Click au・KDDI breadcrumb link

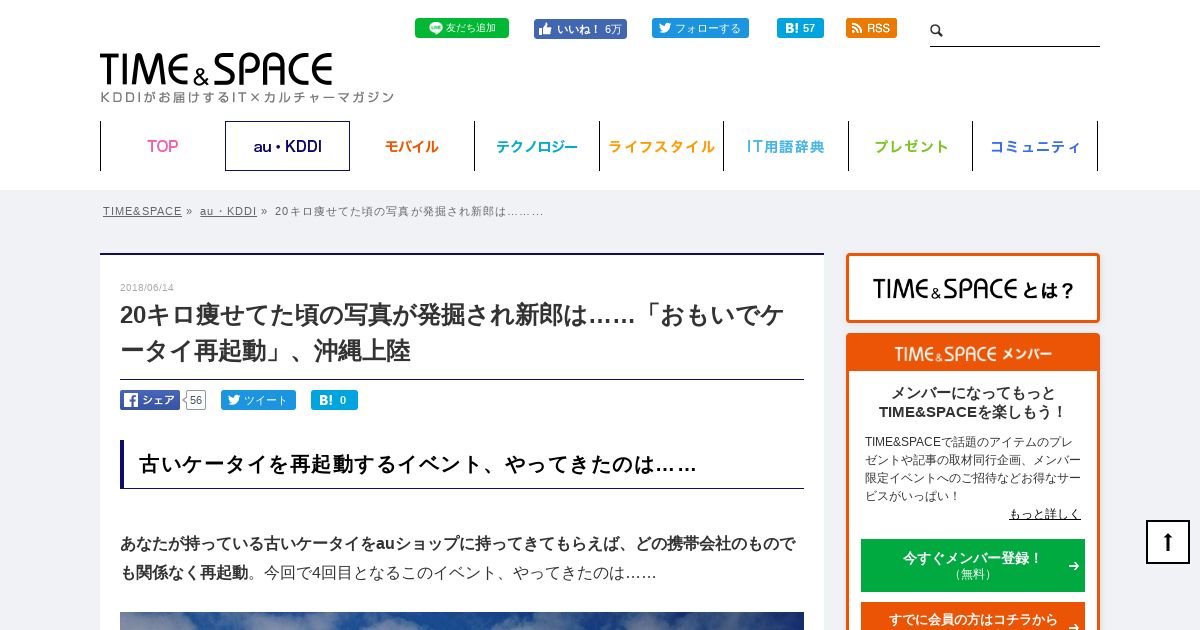click(228, 211)
